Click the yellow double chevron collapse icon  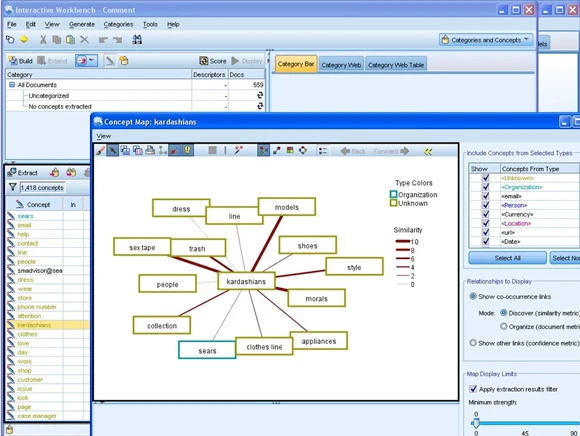coord(428,151)
